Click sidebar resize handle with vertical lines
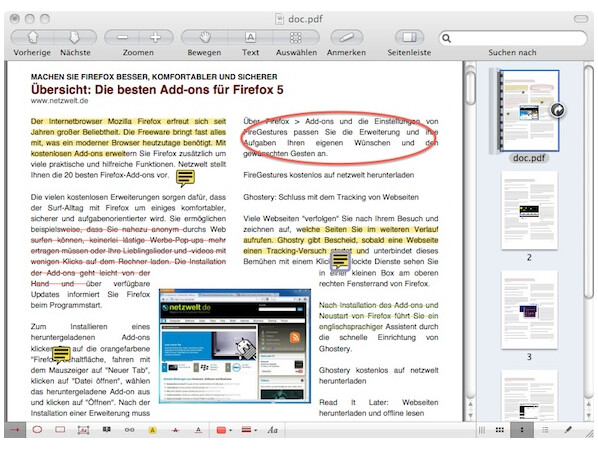The image size is (598, 449). (482, 430)
